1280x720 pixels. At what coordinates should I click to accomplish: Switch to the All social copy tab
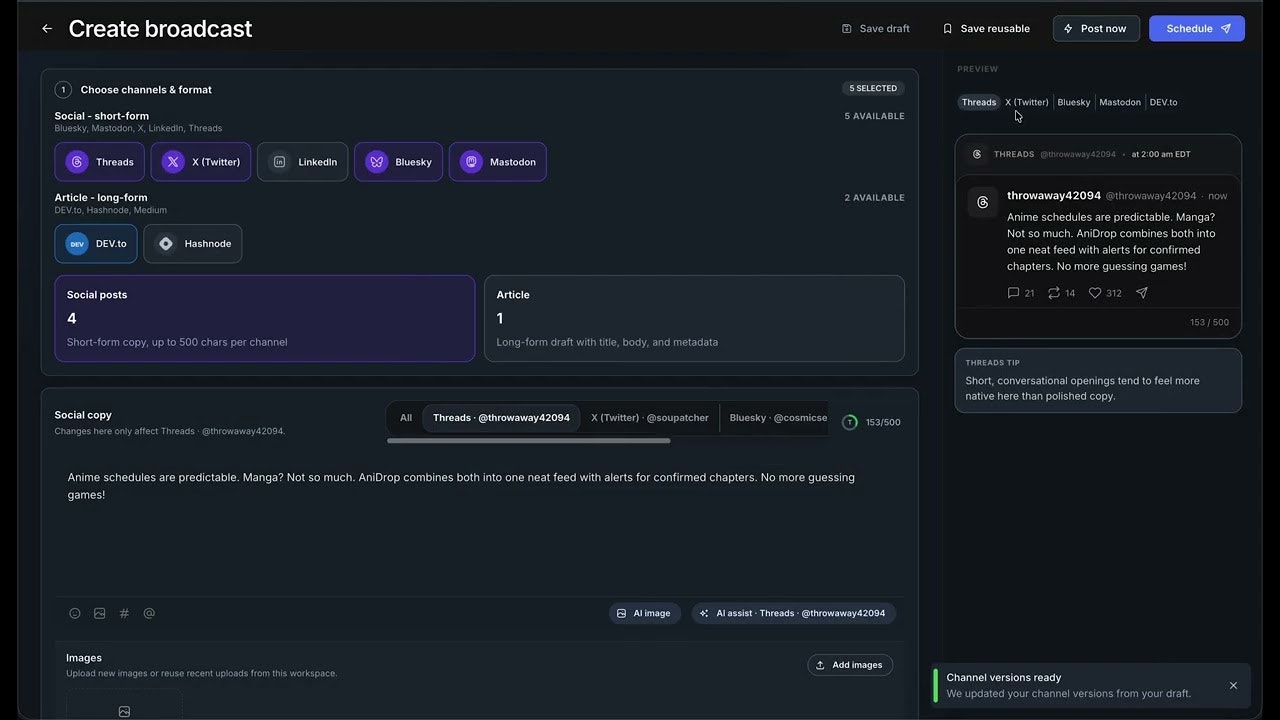[406, 418]
